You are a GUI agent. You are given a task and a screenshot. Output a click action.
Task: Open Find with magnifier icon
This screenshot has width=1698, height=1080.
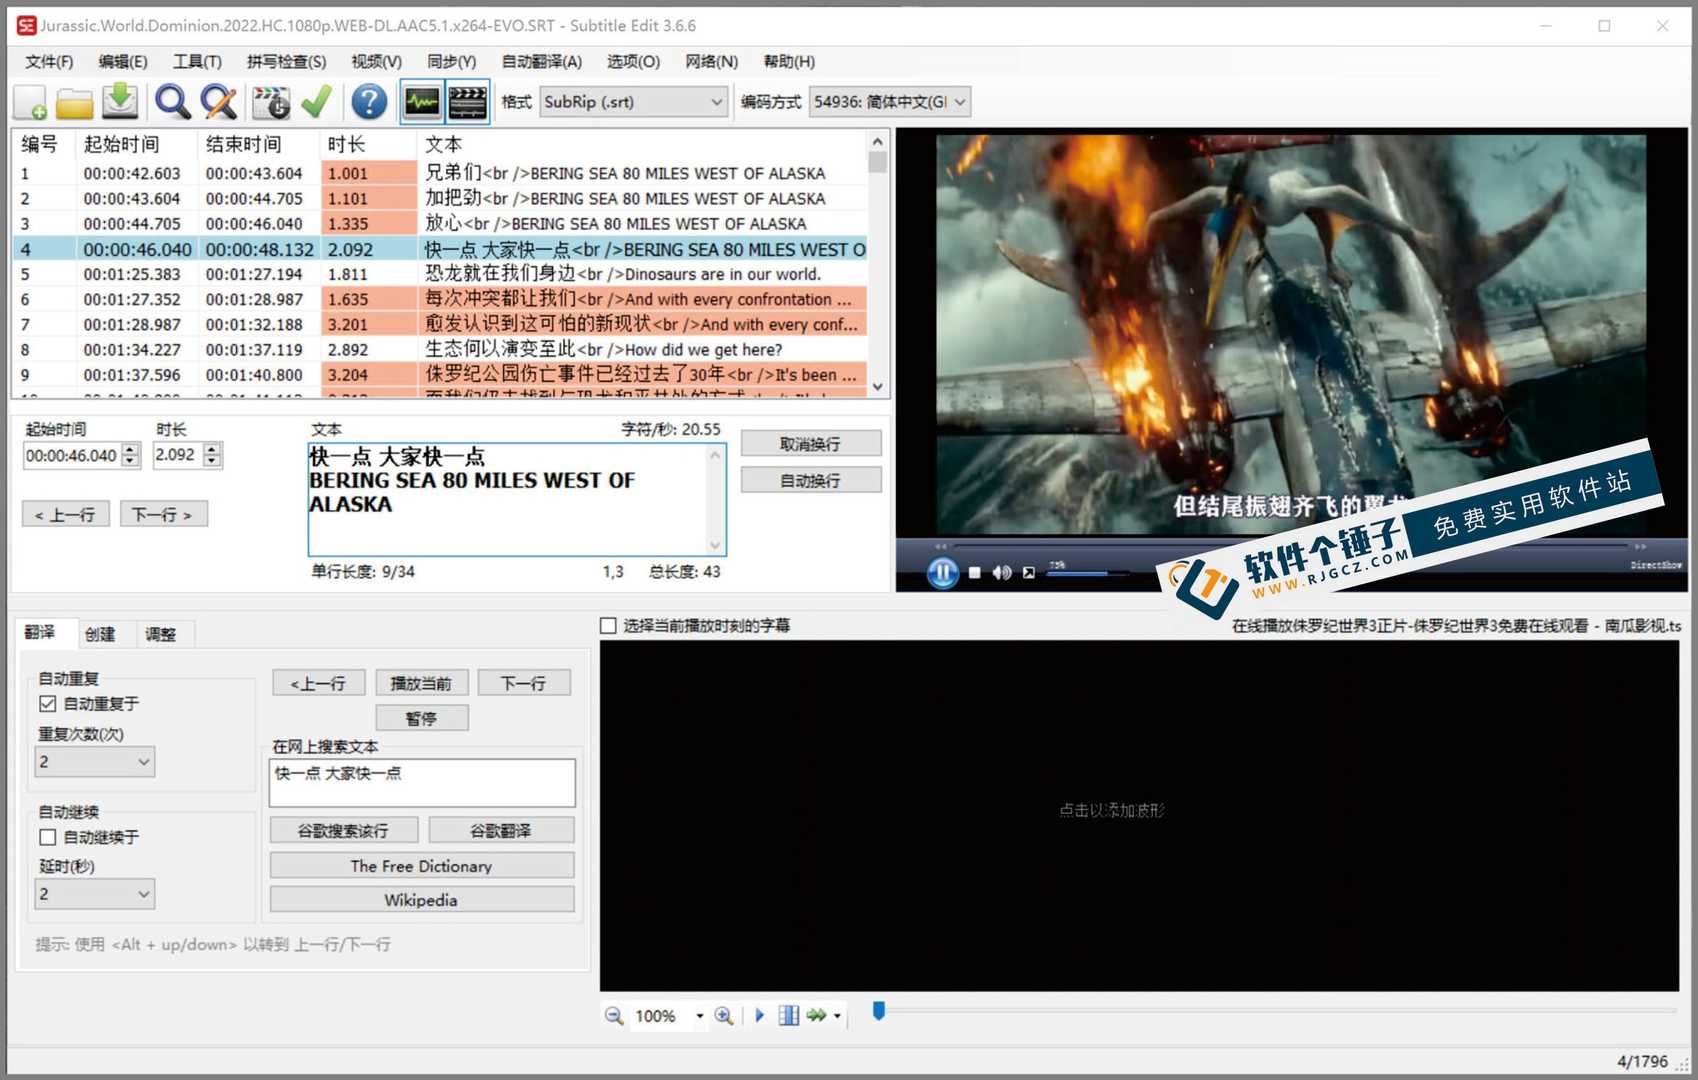point(172,102)
